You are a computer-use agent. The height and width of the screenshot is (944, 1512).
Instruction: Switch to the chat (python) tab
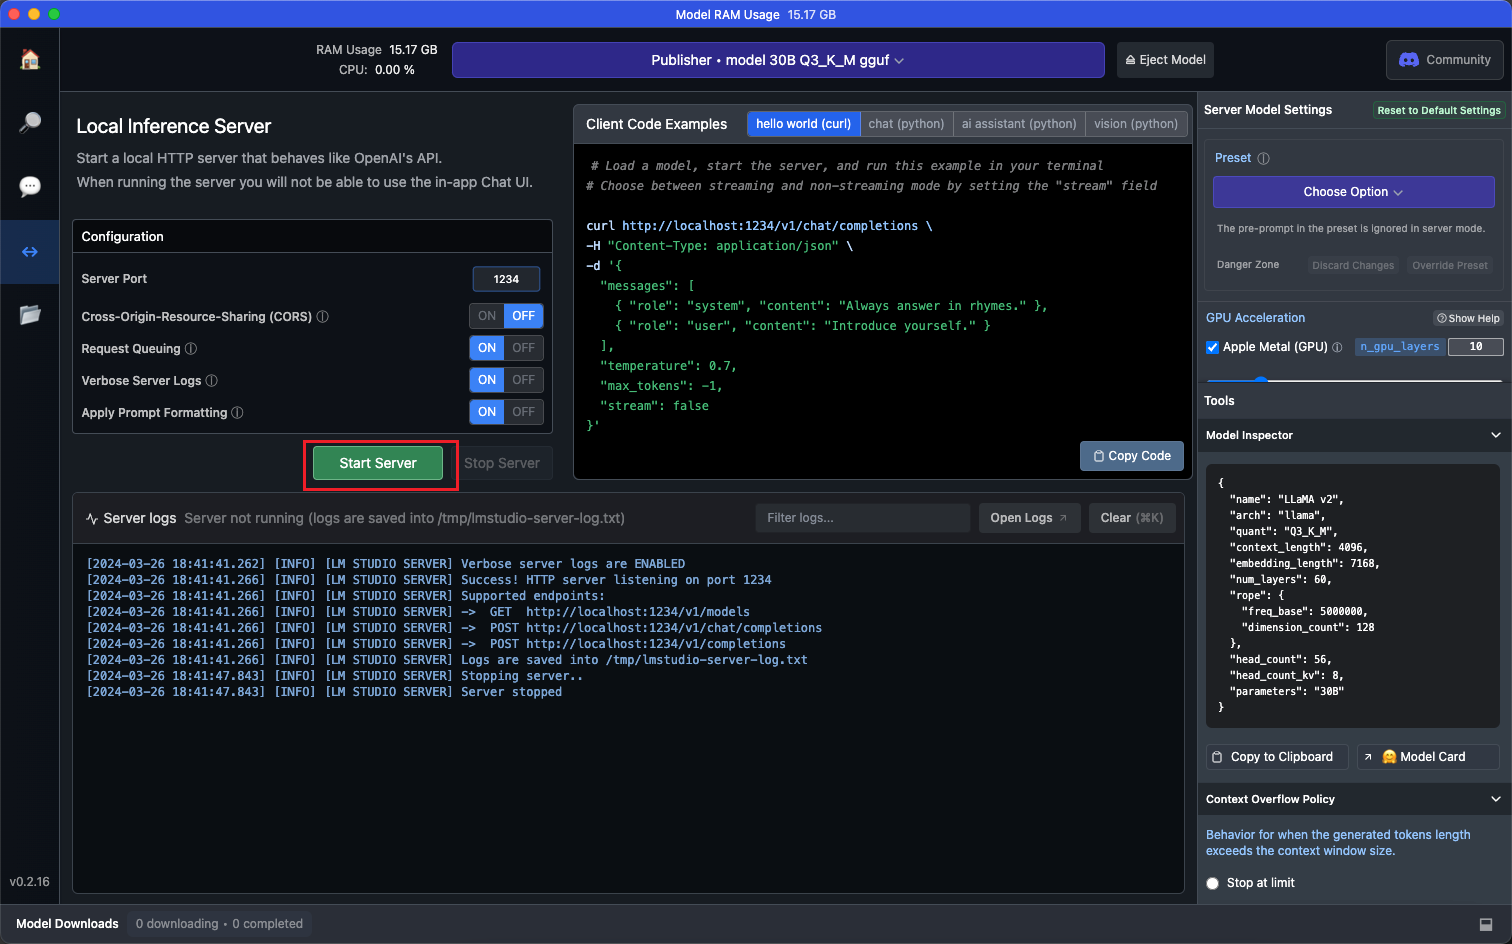(x=906, y=124)
